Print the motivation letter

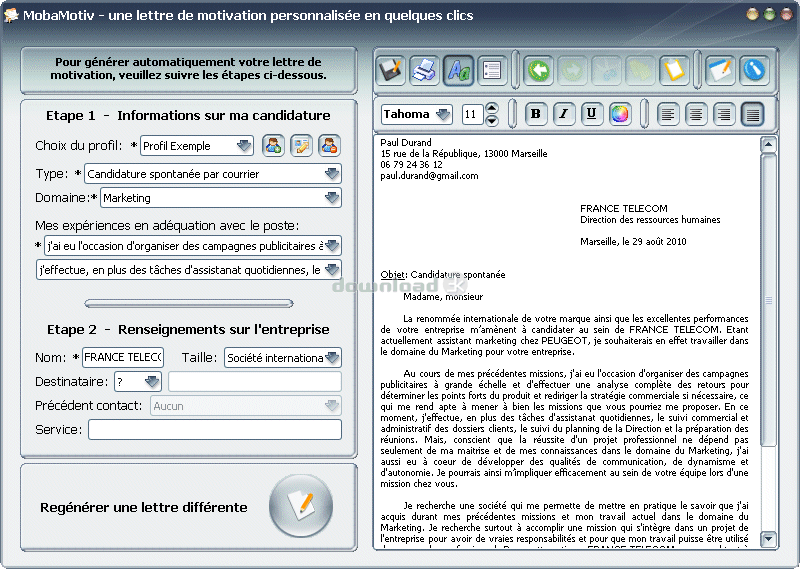[x=424, y=70]
